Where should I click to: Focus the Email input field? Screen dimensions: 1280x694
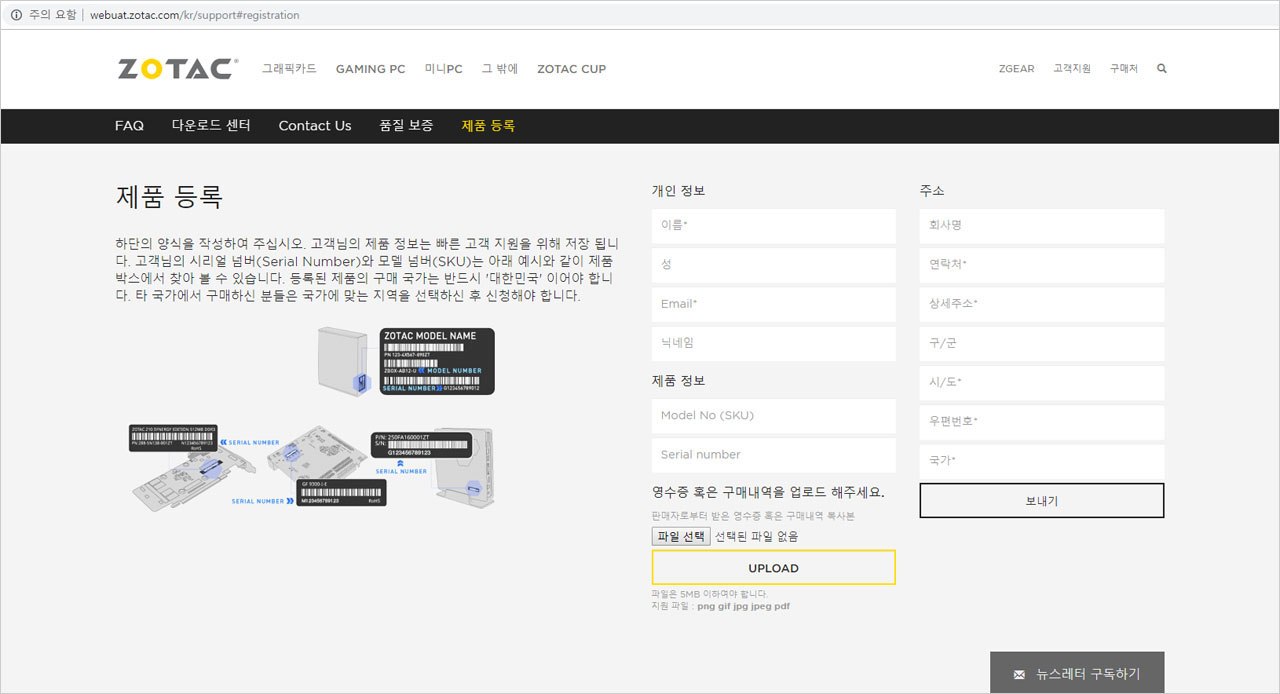(774, 304)
